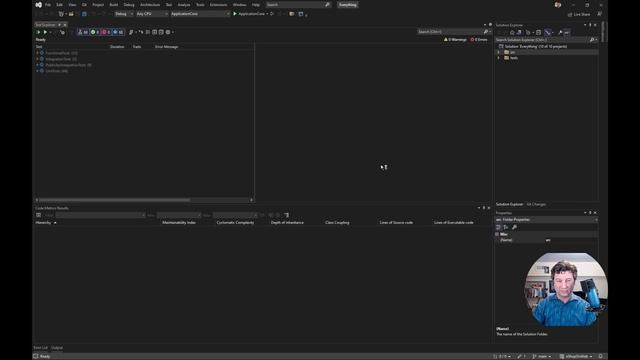Click the Duration column header
The width and height of the screenshot is (640, 360).
coord(117,47)
